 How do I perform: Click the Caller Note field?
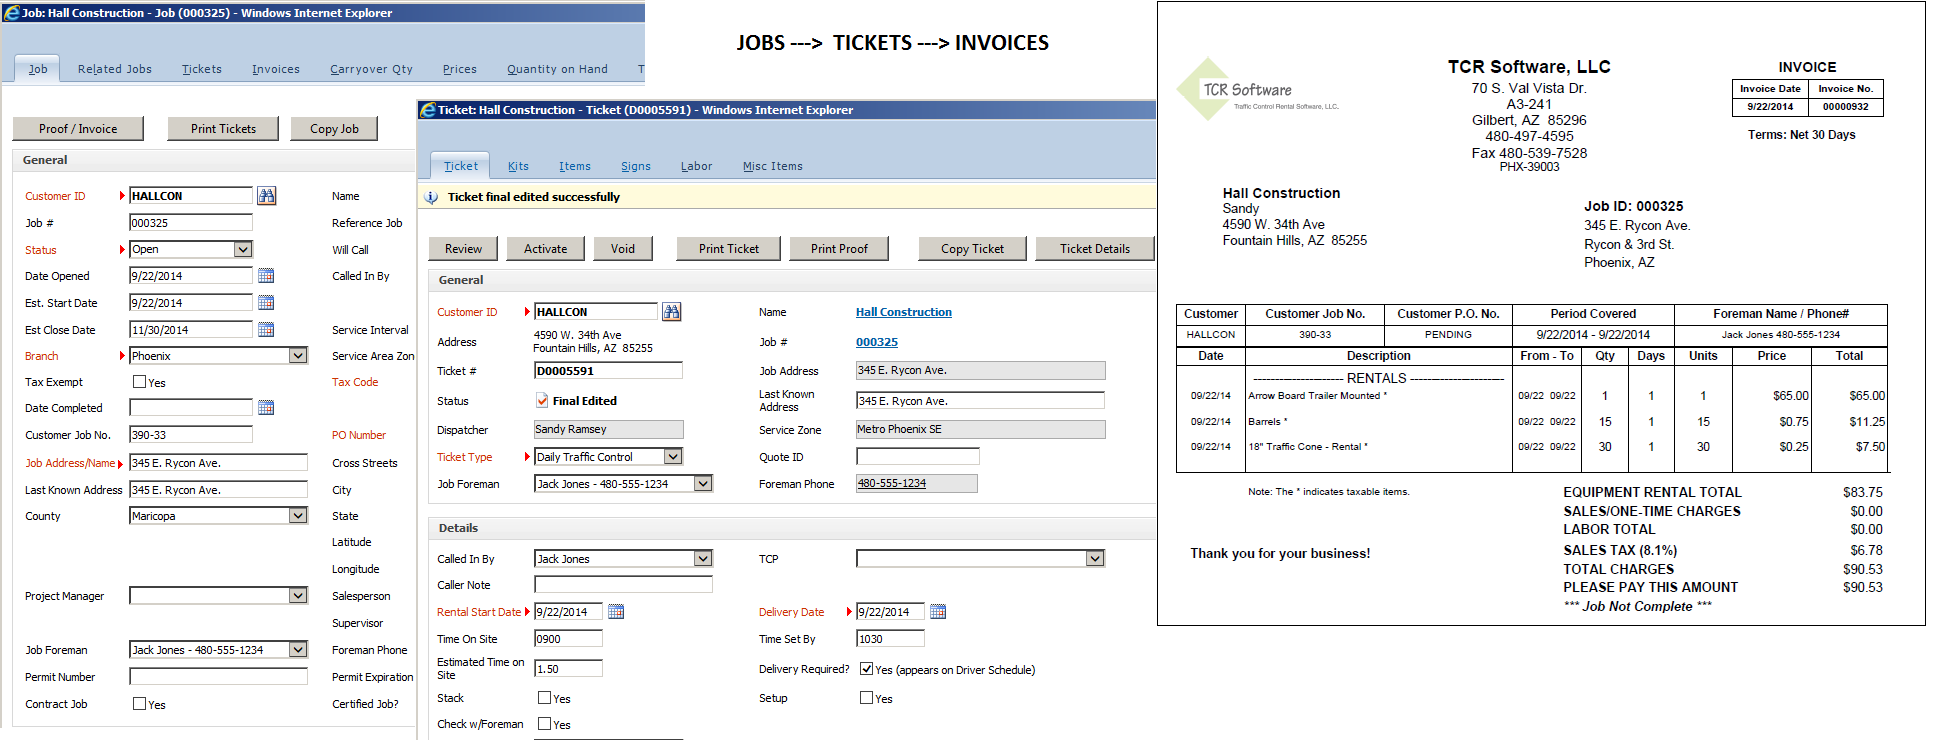(624, 584)
